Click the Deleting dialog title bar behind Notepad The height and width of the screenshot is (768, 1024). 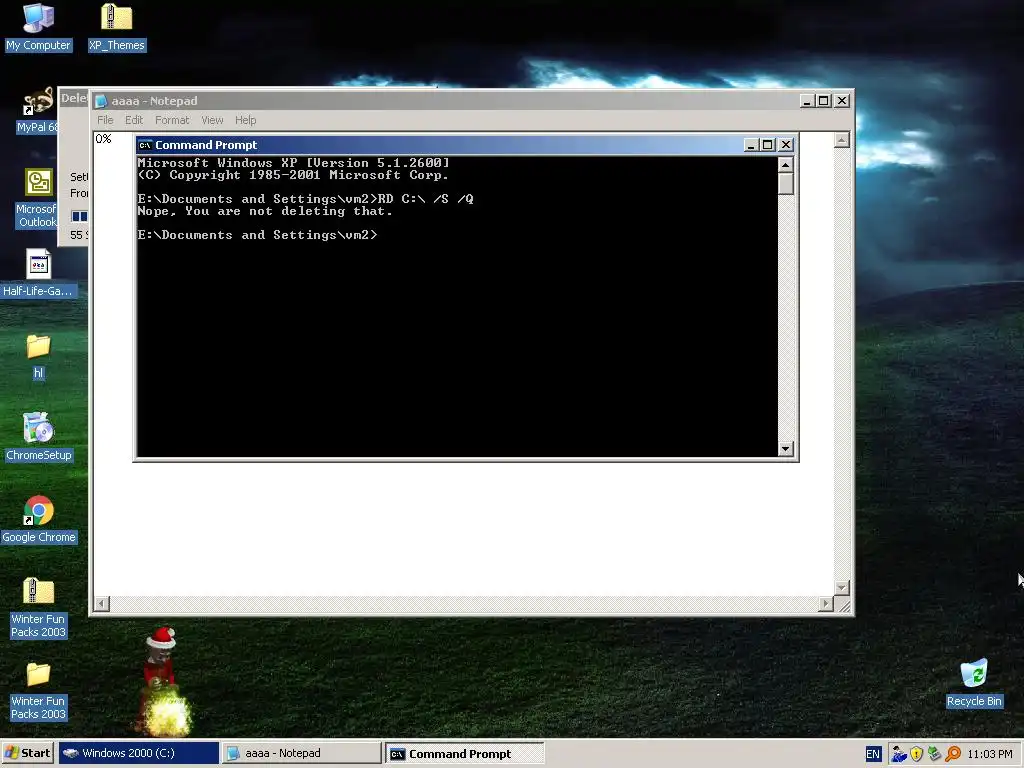[73, 98]
